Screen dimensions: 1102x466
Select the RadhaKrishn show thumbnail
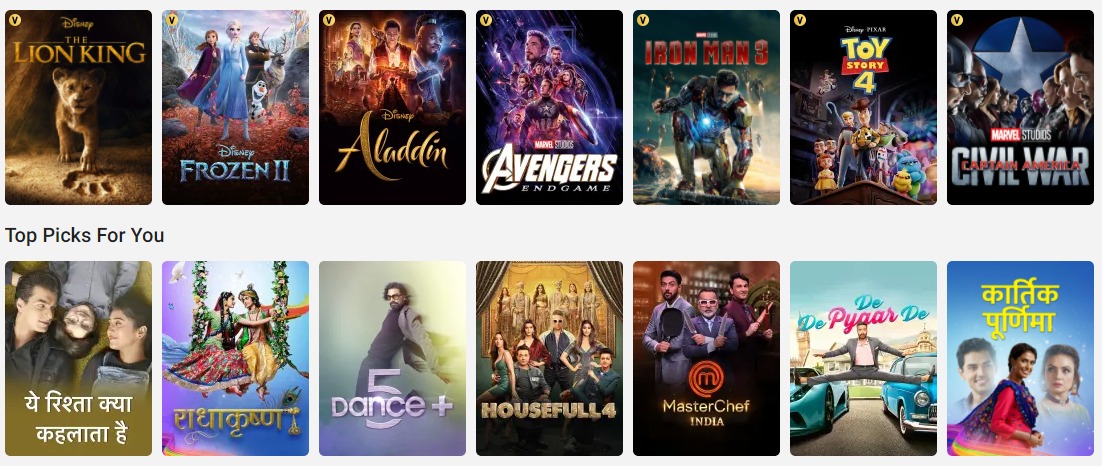235,358
